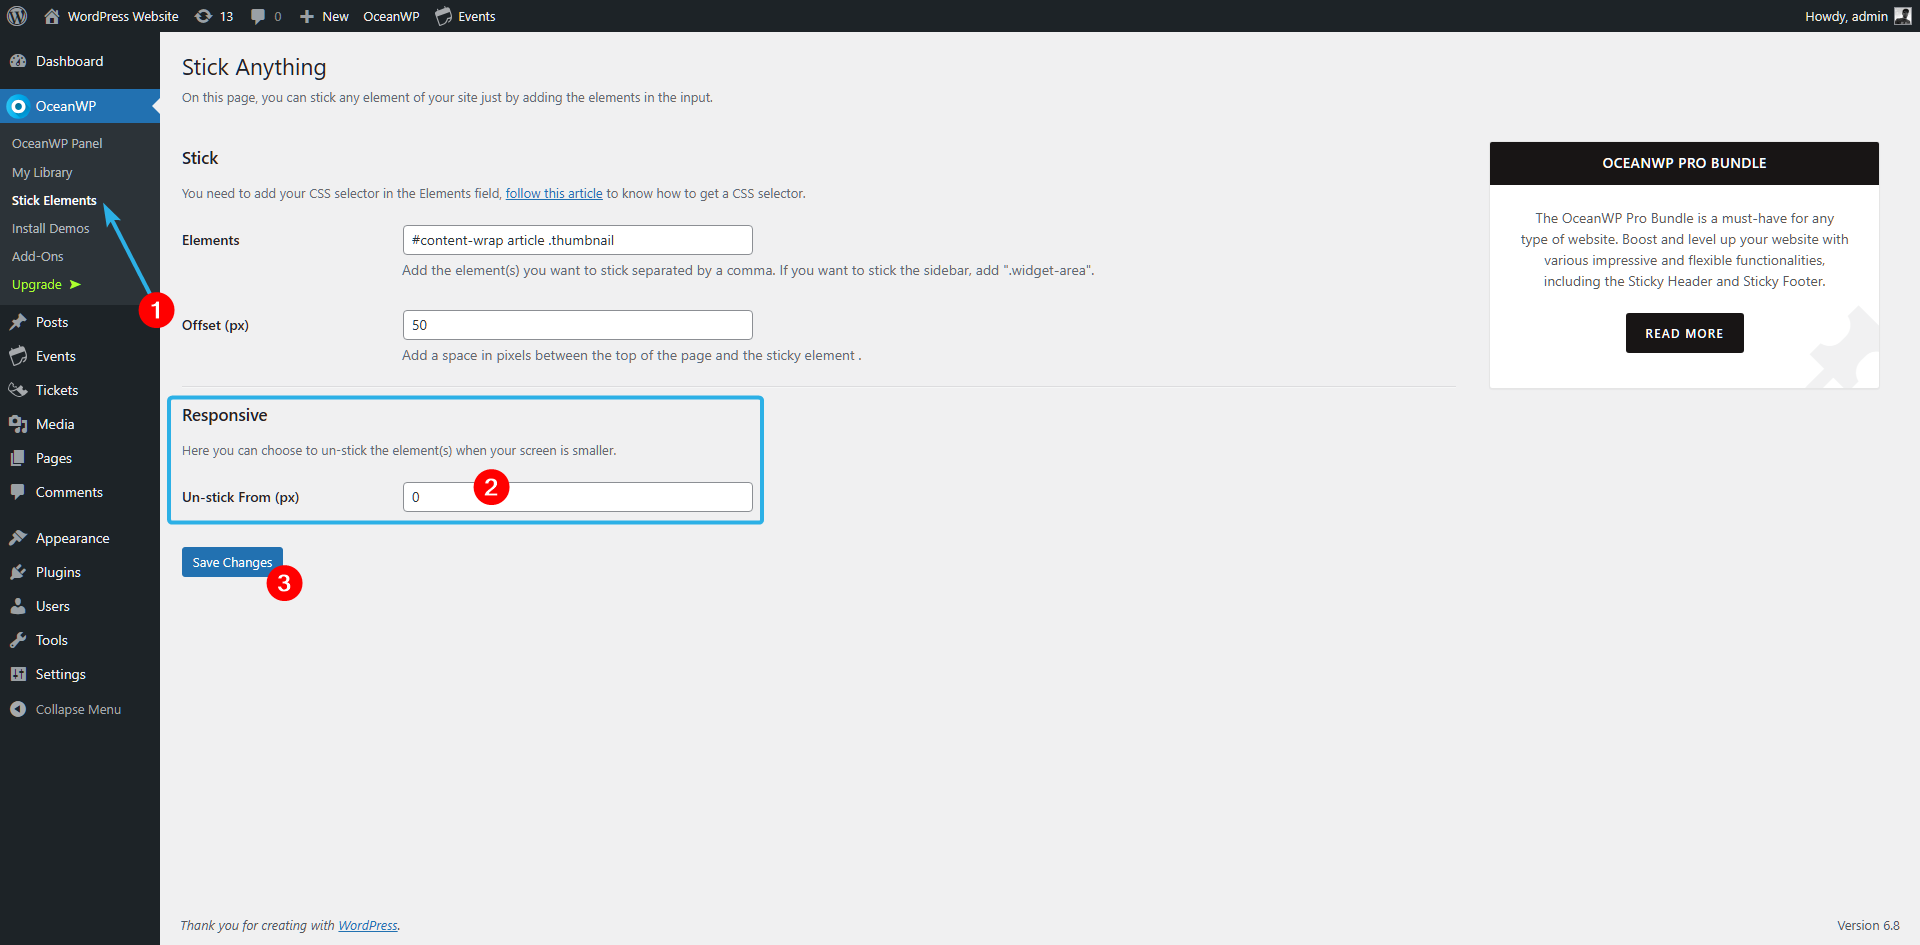
Task: Click the 'Version 6.8' footer text
Action: [x=1868, y=926]
